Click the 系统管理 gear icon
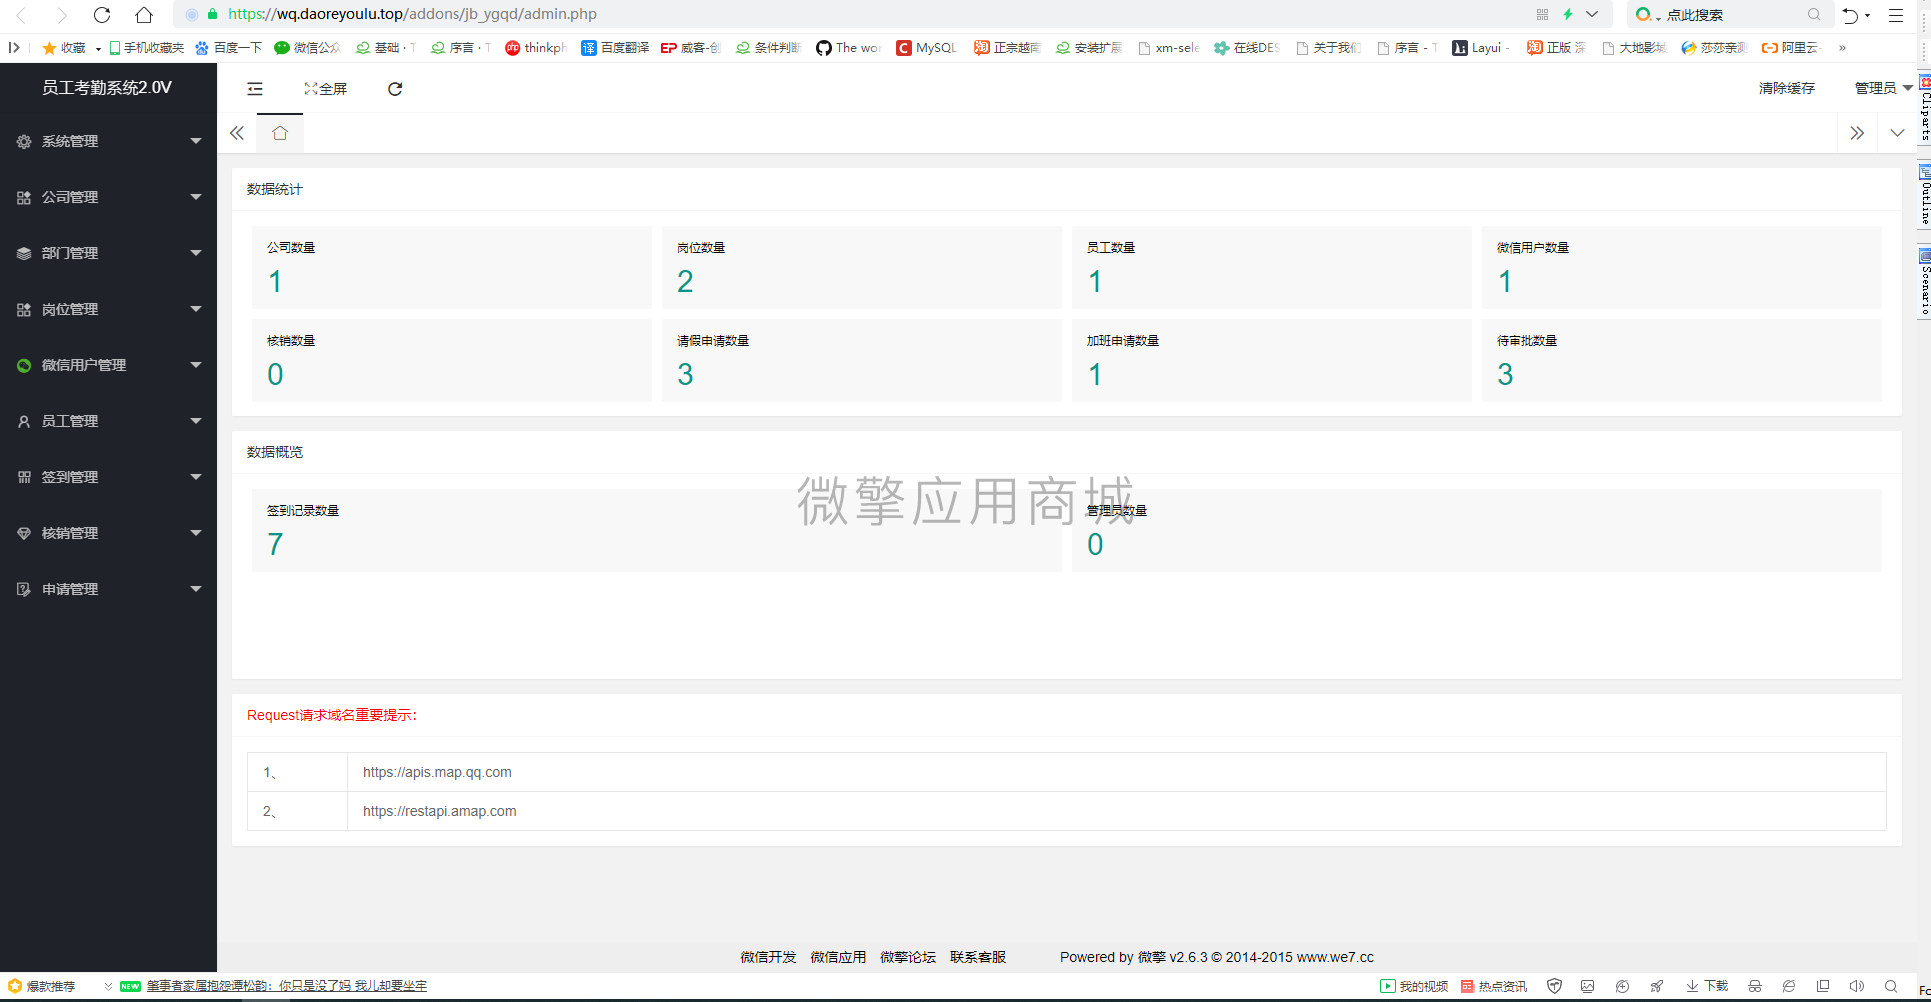The image size is (1931, 1002). [24, 142]
